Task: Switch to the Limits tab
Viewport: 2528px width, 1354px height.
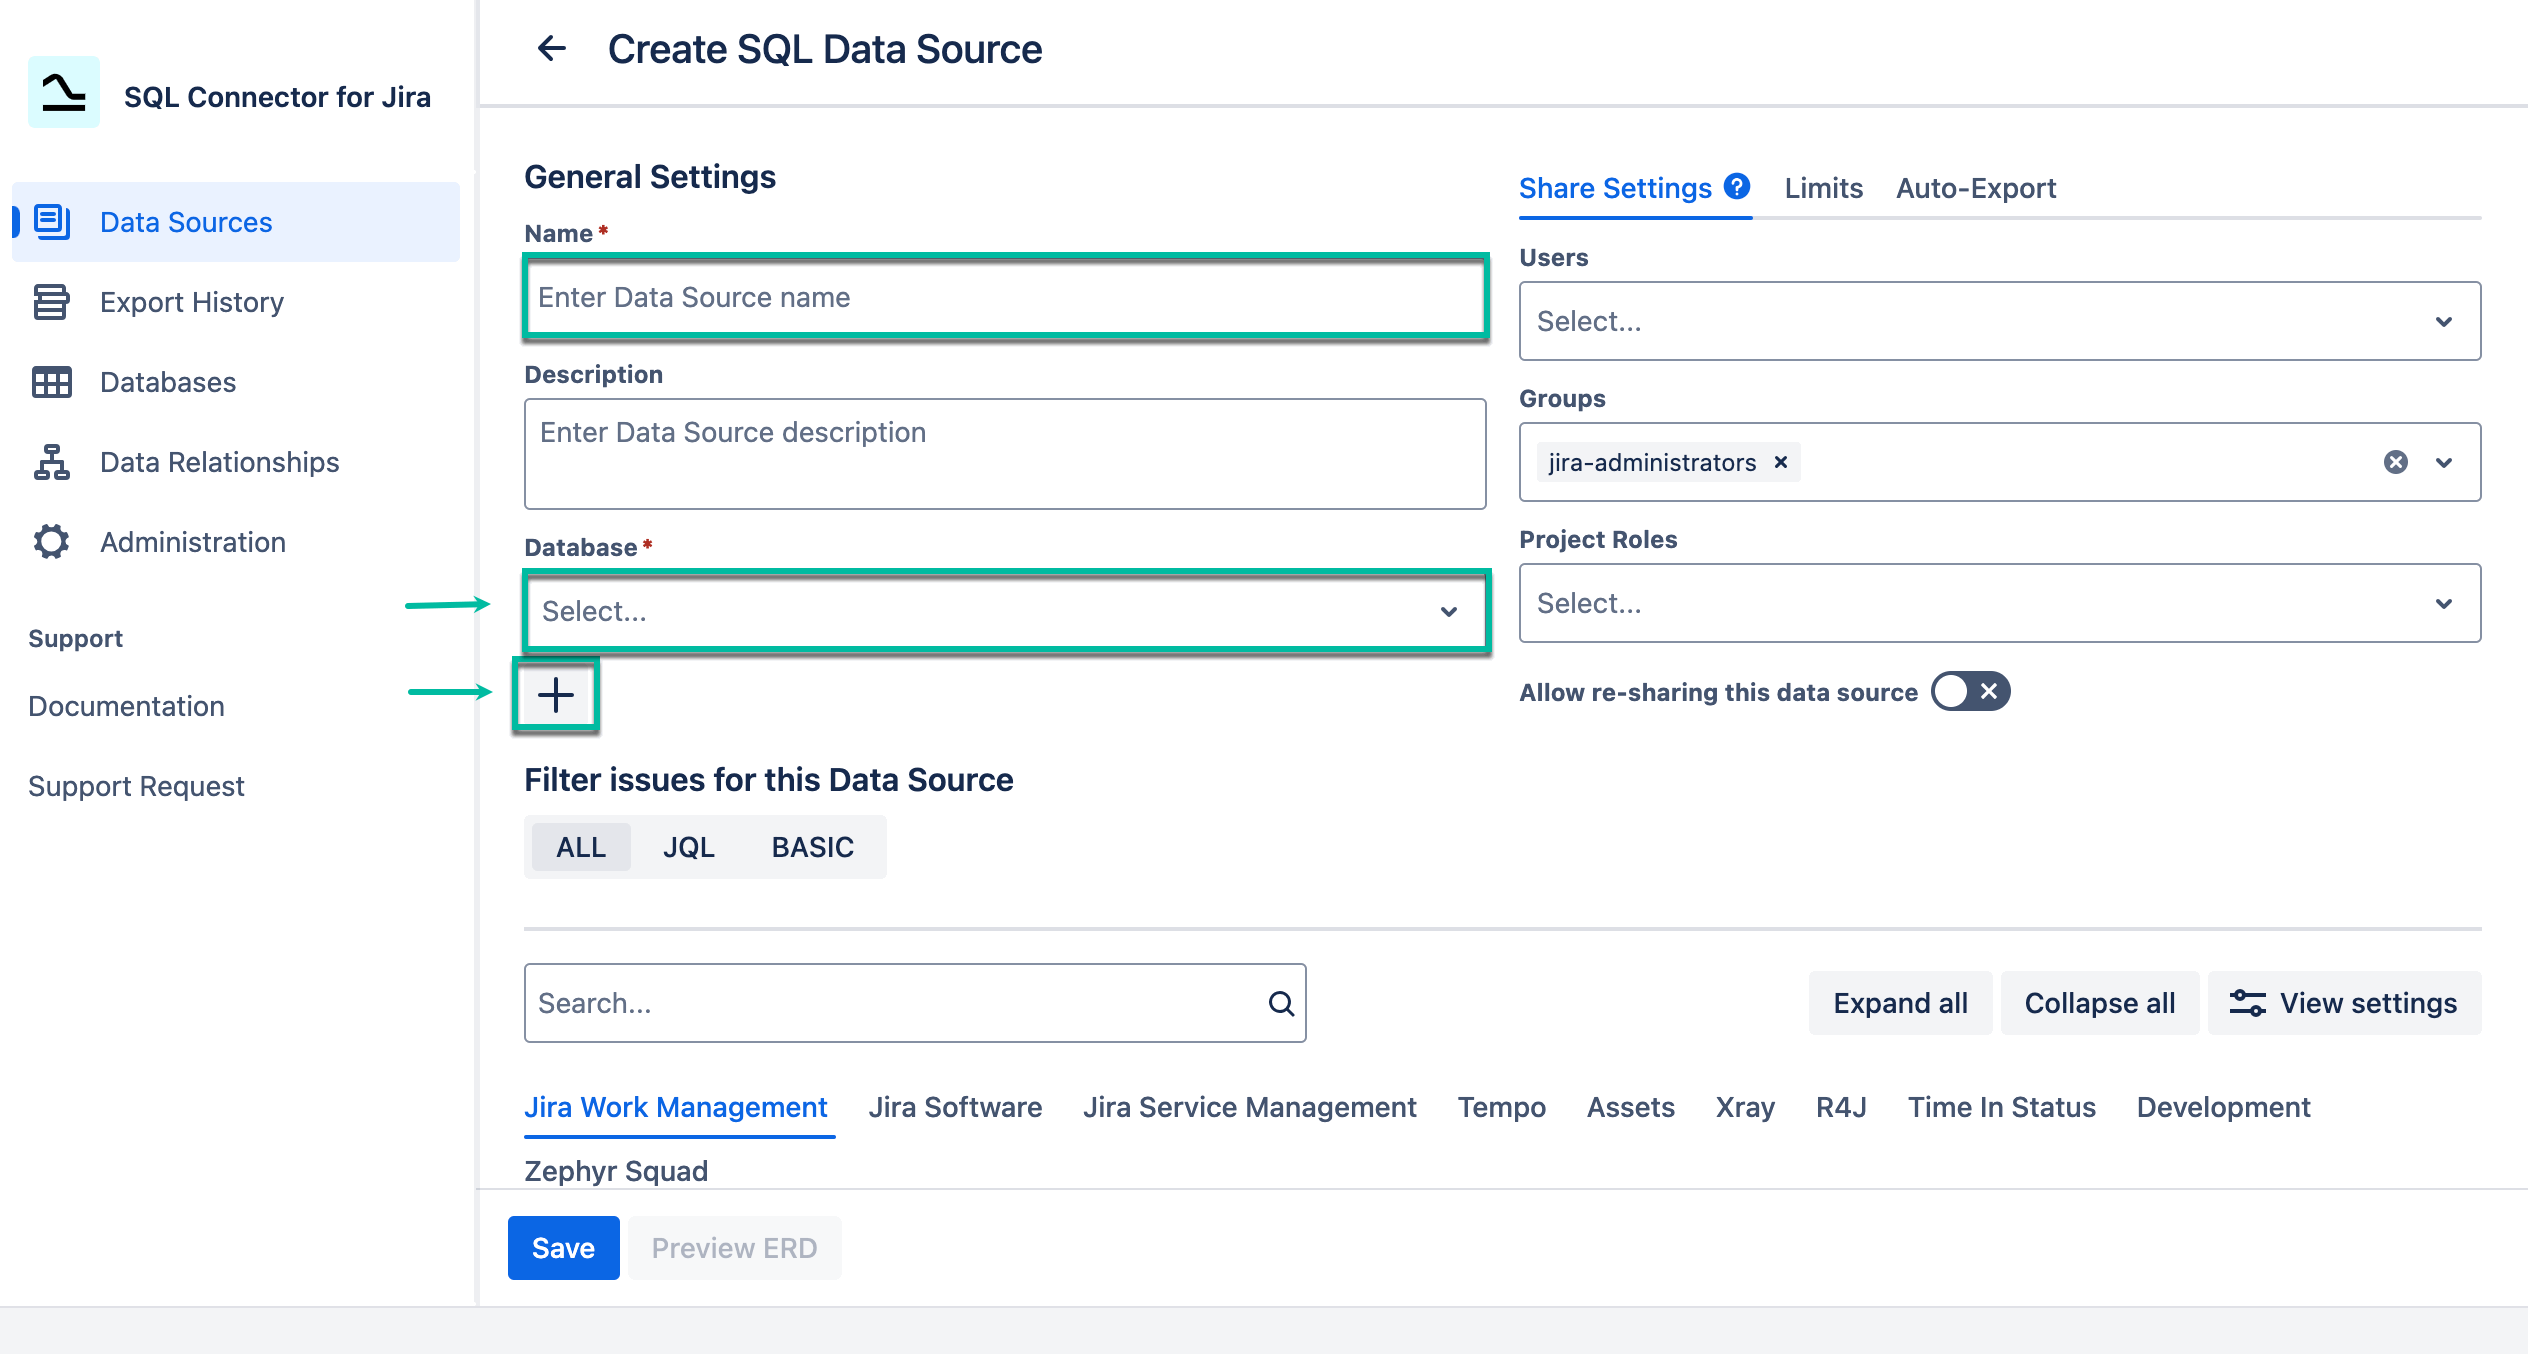Action: [1822, 188]
